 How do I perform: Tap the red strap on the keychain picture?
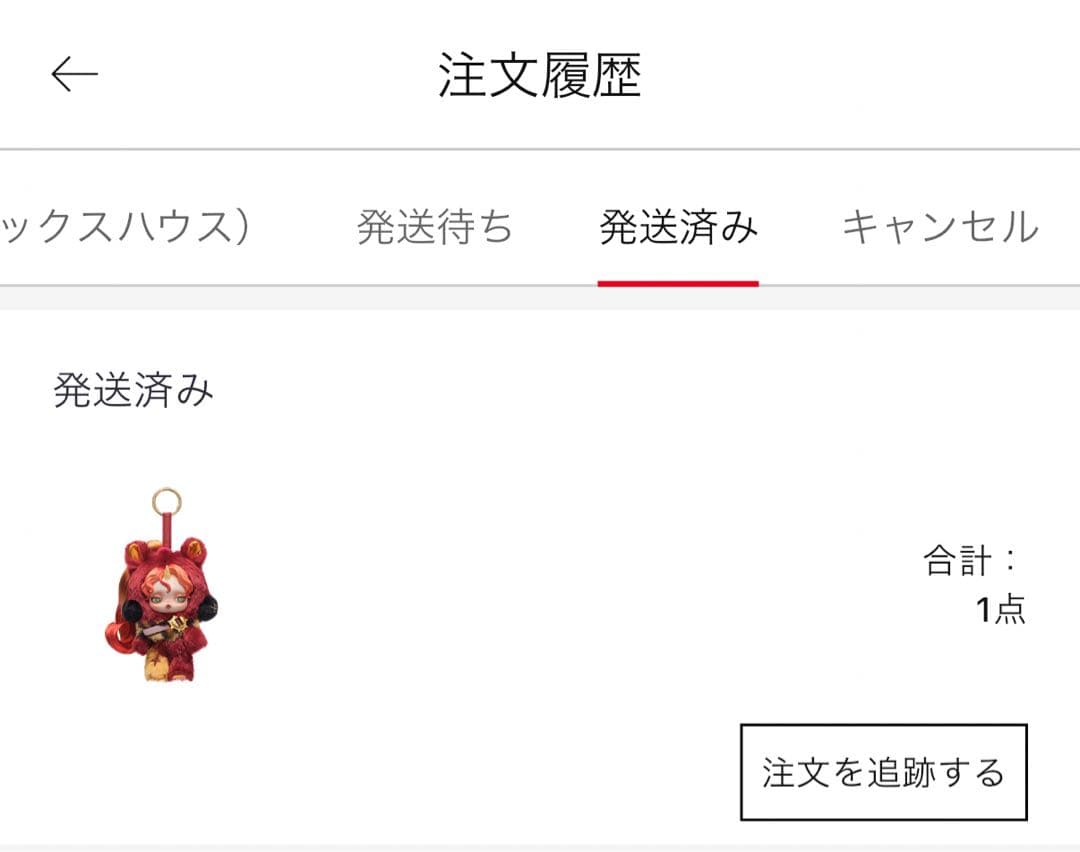[x=166, y=530]
